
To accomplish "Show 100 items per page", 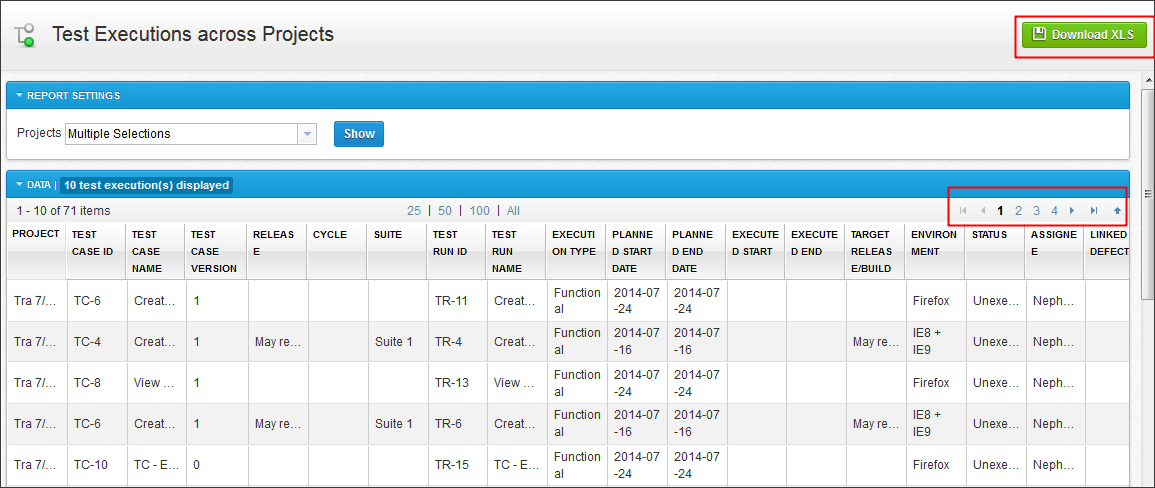I will pos(480,211).
